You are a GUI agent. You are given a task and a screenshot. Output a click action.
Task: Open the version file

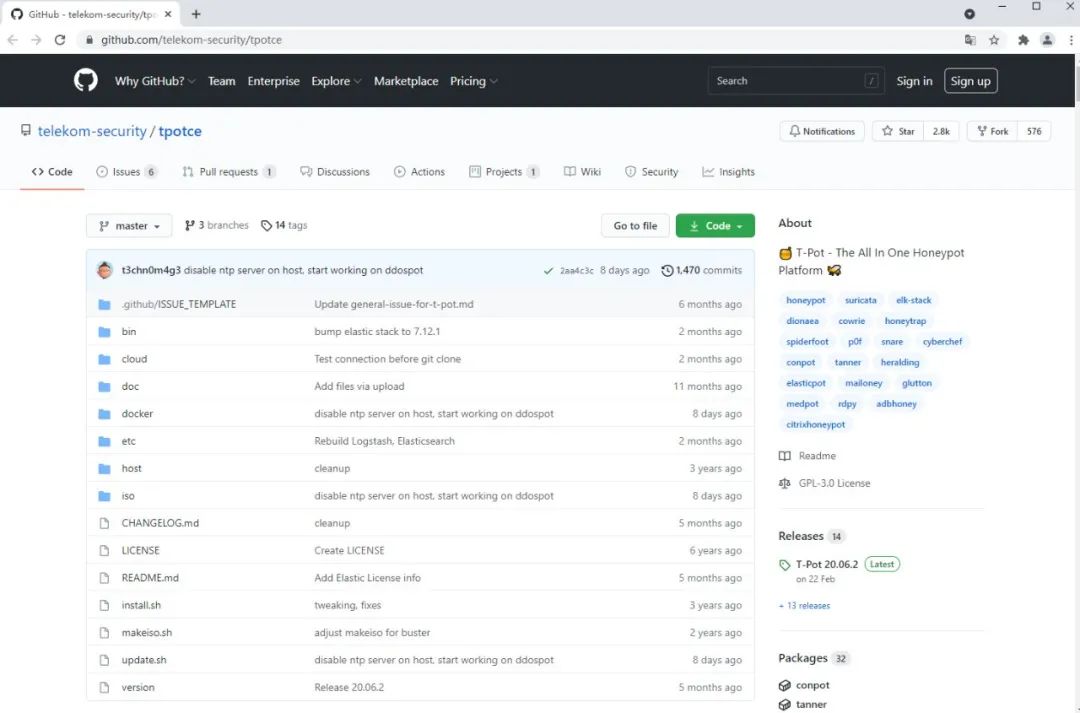click(x=138, y=687)
